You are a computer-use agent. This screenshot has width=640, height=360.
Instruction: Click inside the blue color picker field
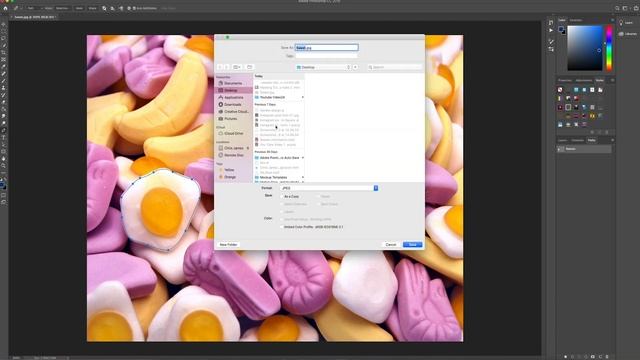[x=584, y=48]
